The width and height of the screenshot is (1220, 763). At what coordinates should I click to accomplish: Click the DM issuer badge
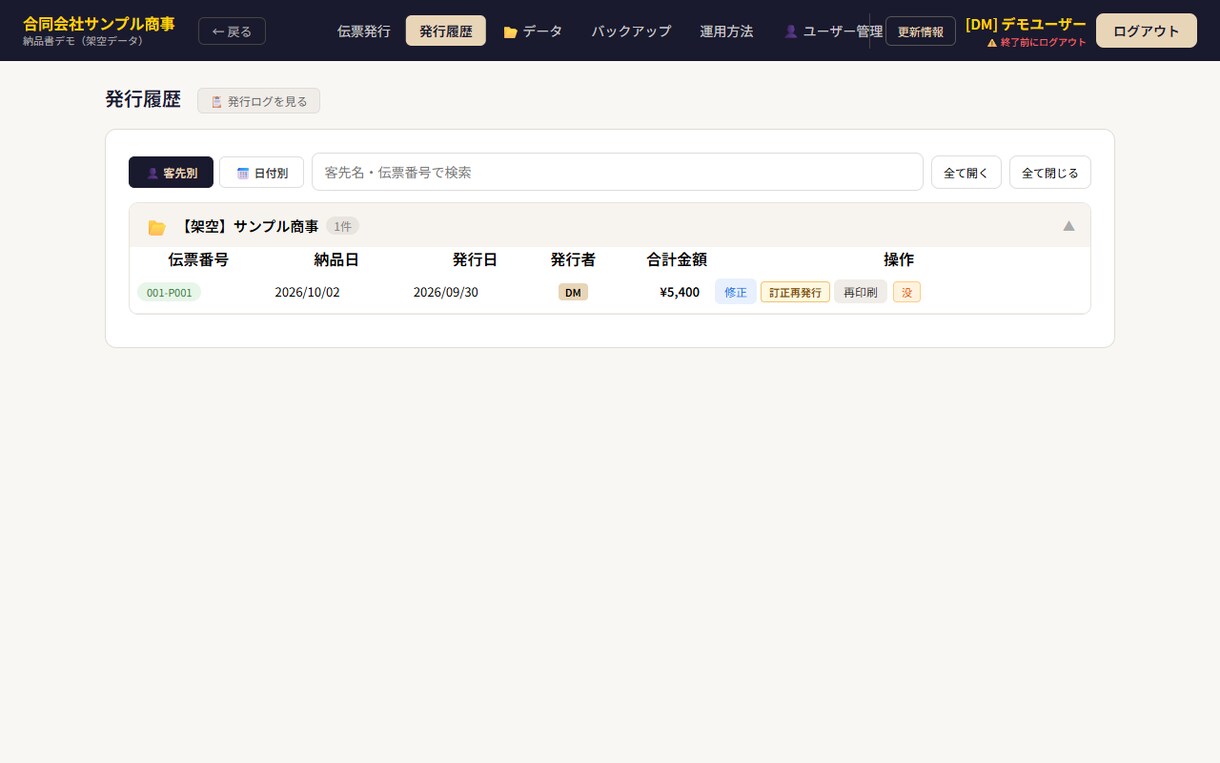coord(573,292)
